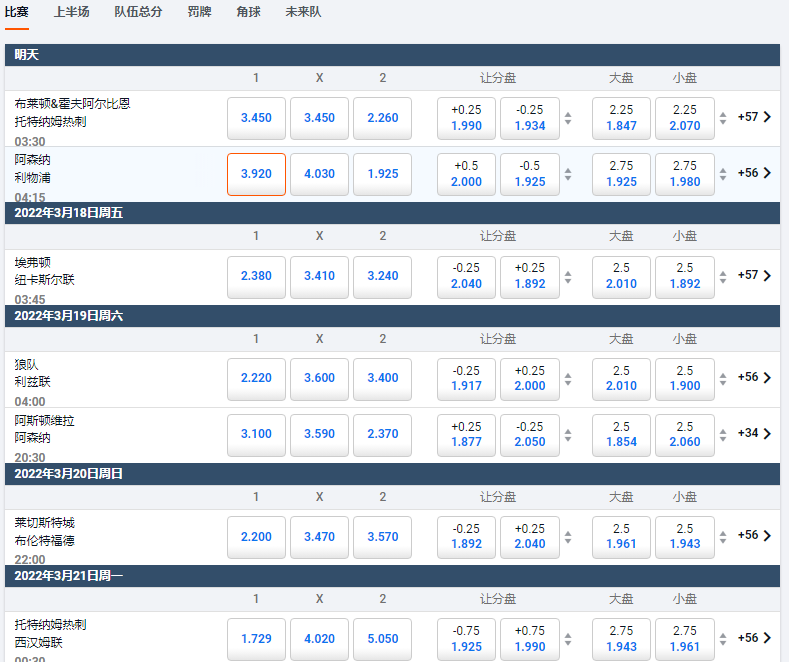This screenshot has width=789, height=662.
Task: Change over/under line for 阿斯顿维拉 match
Action: (723, 435)
